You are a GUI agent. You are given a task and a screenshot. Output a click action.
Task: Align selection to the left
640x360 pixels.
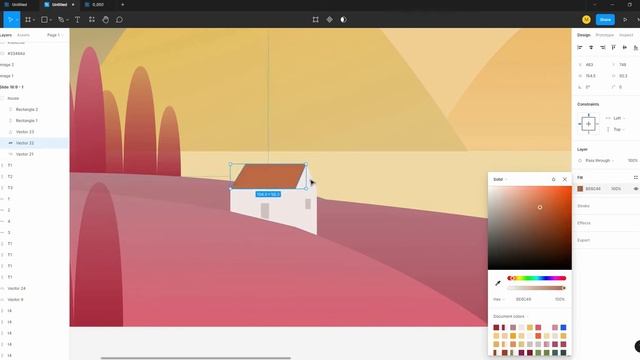point(580,48)
